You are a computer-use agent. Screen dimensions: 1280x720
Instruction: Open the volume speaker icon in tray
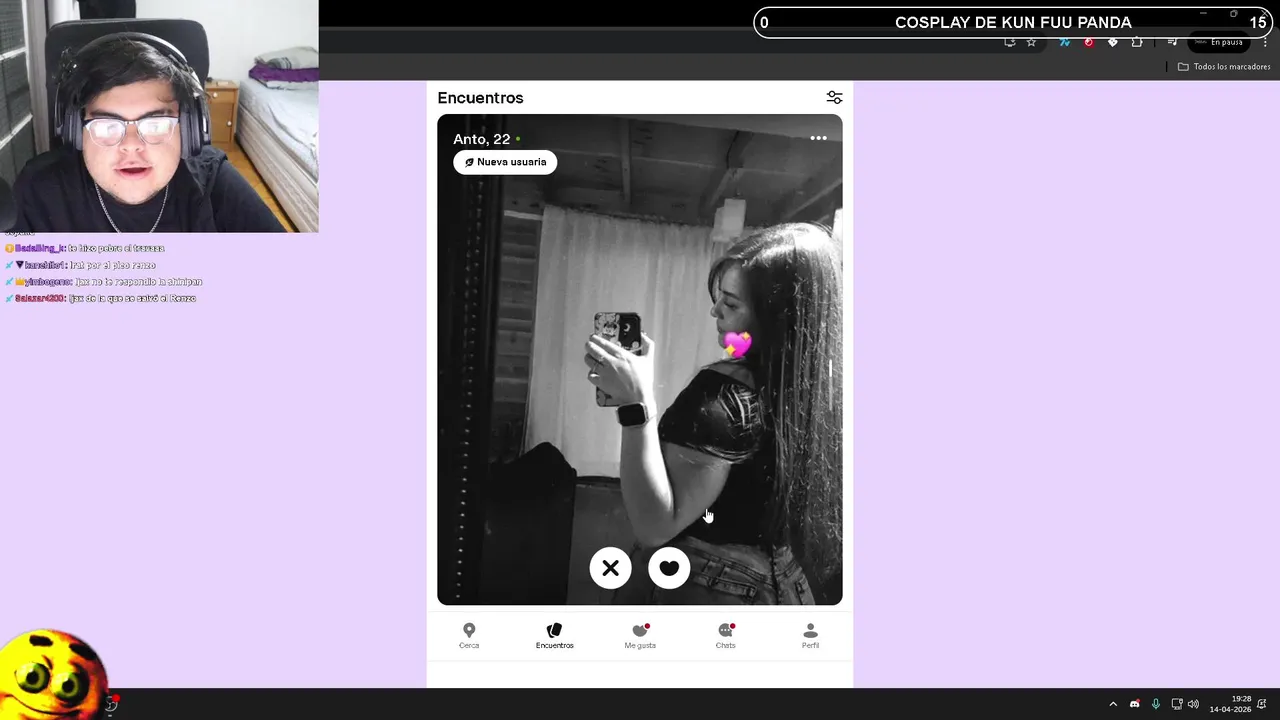coord(1193,704)
